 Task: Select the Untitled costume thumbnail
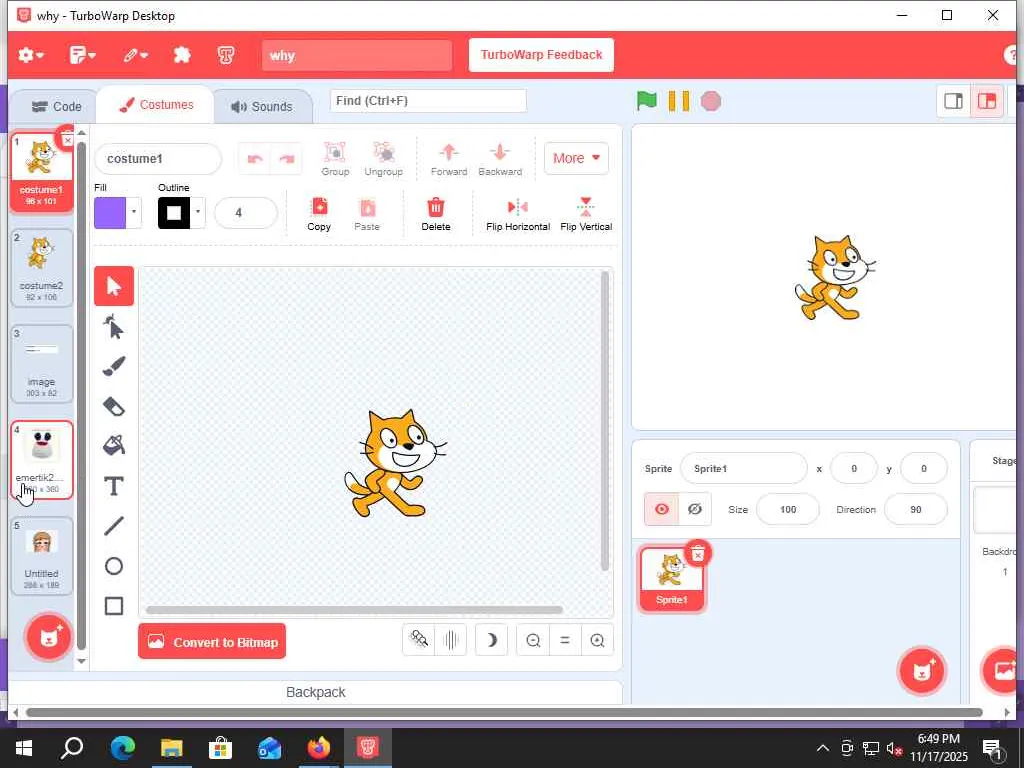click(41, 556)
